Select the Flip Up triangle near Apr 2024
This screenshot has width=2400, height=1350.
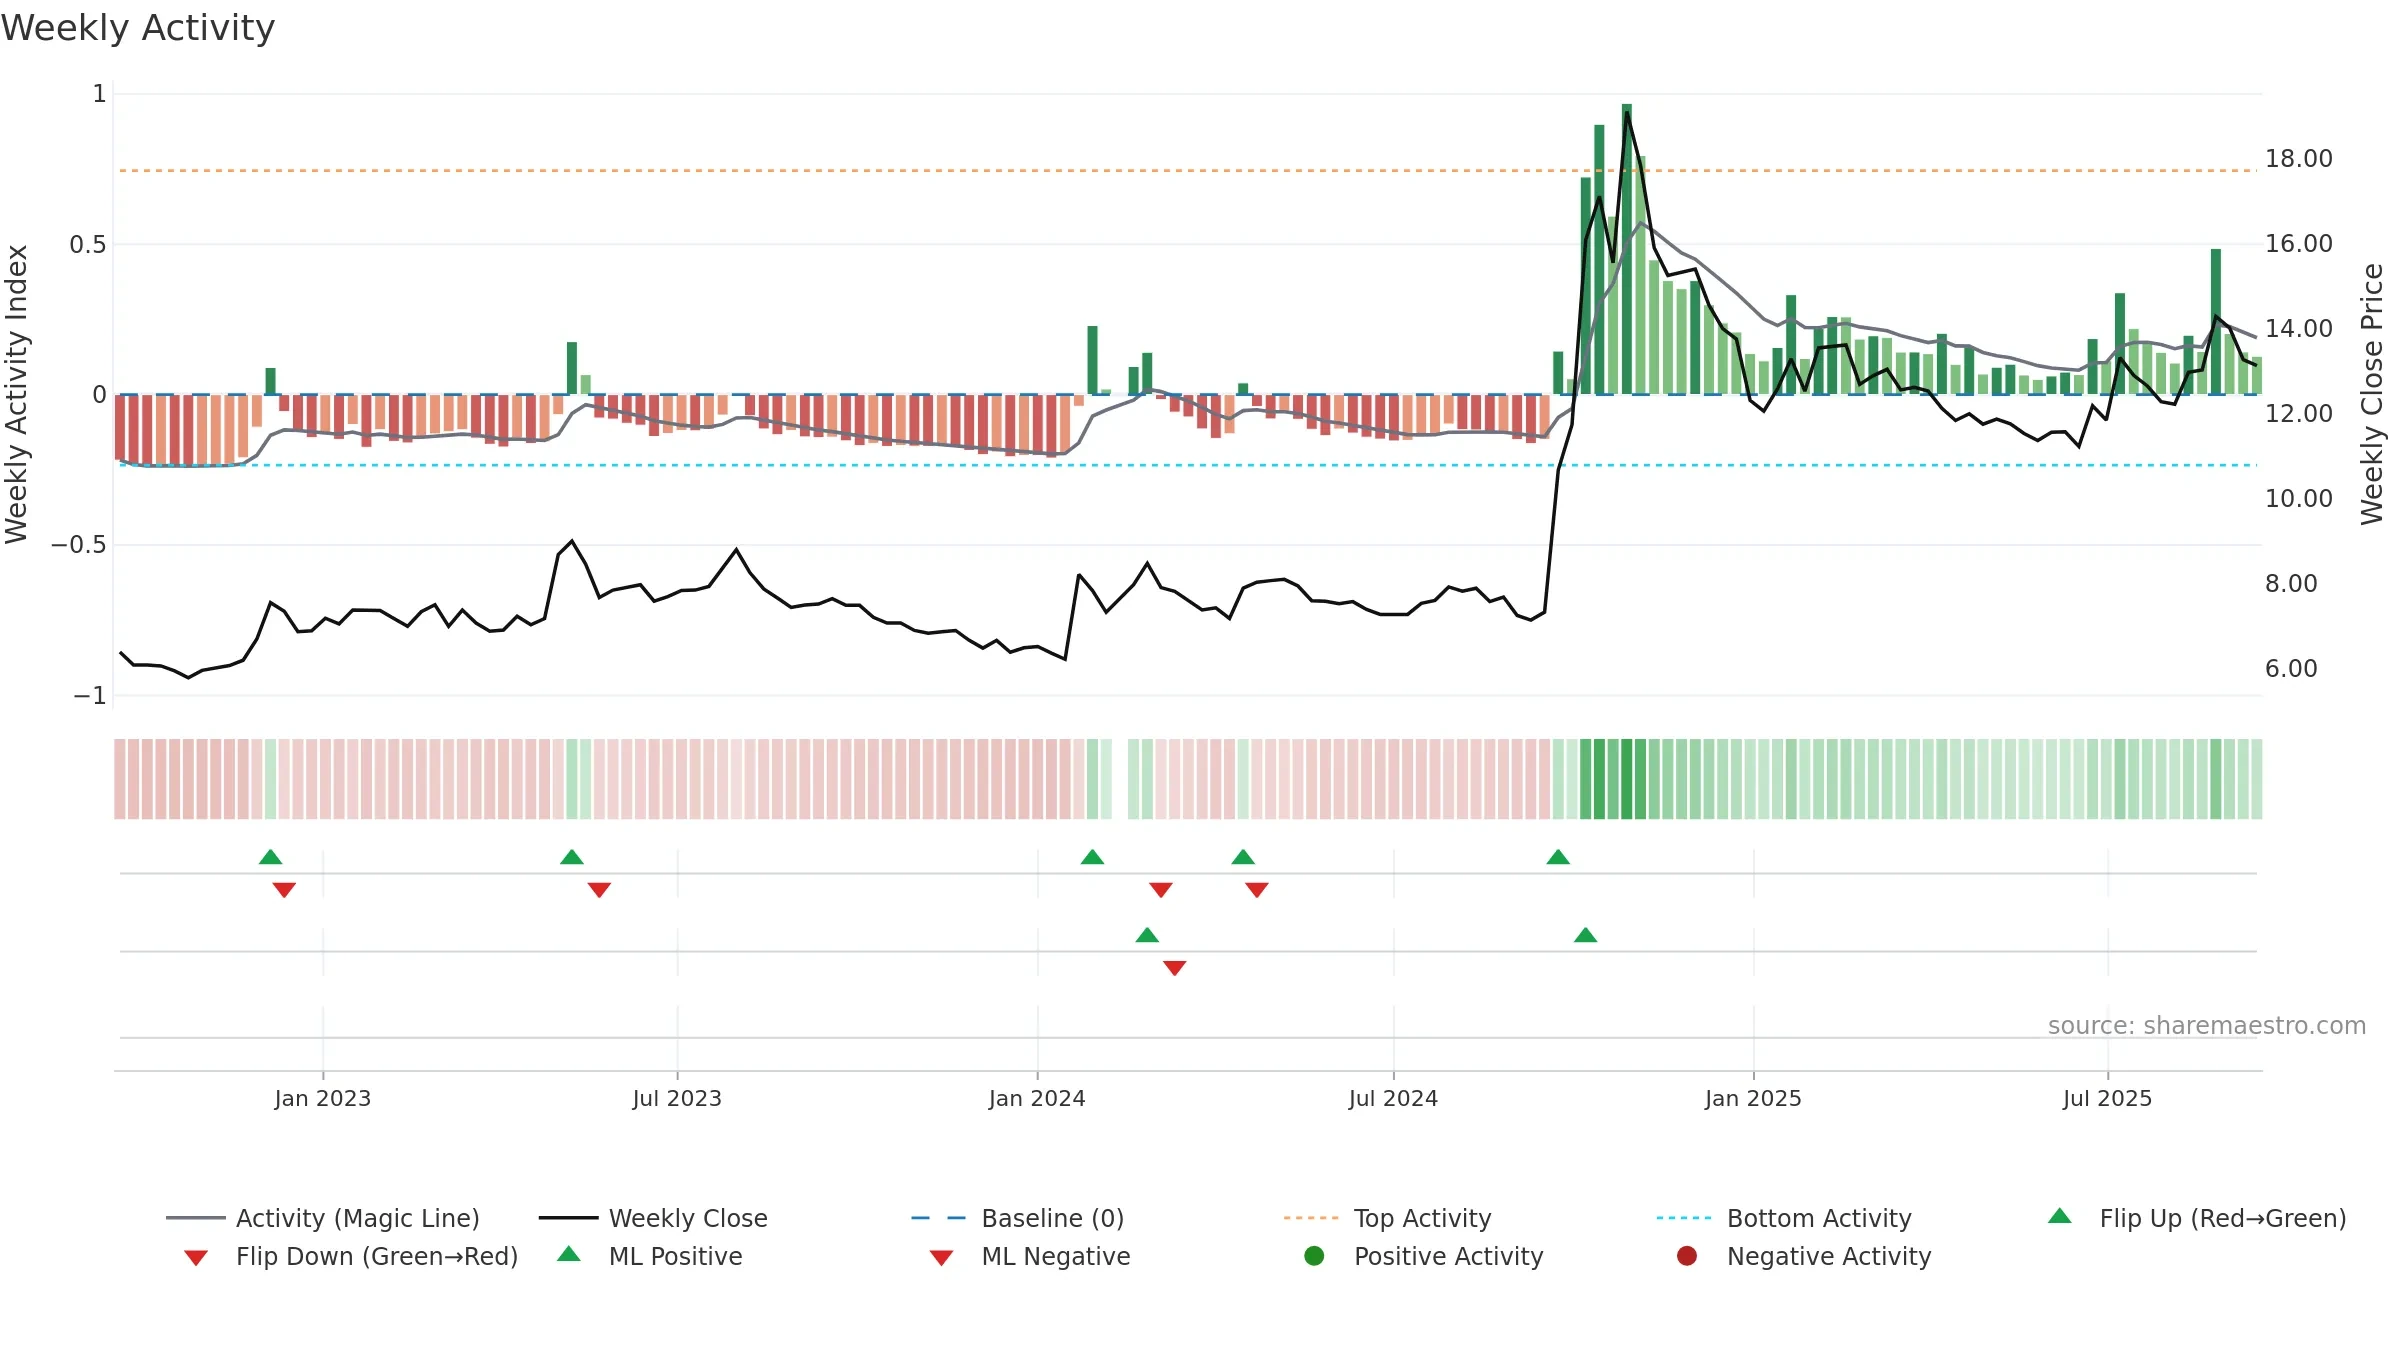coord(1243,857)
